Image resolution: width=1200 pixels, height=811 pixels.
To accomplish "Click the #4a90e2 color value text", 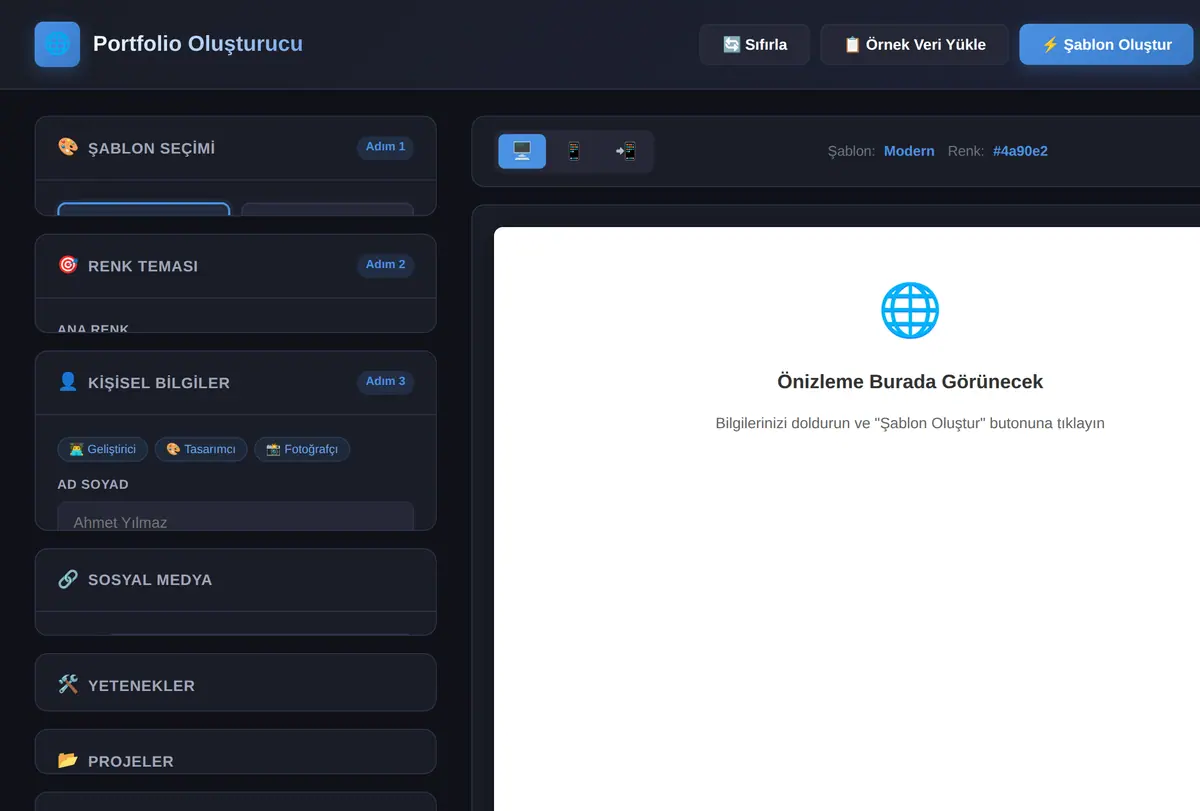I will [1020, 151].
